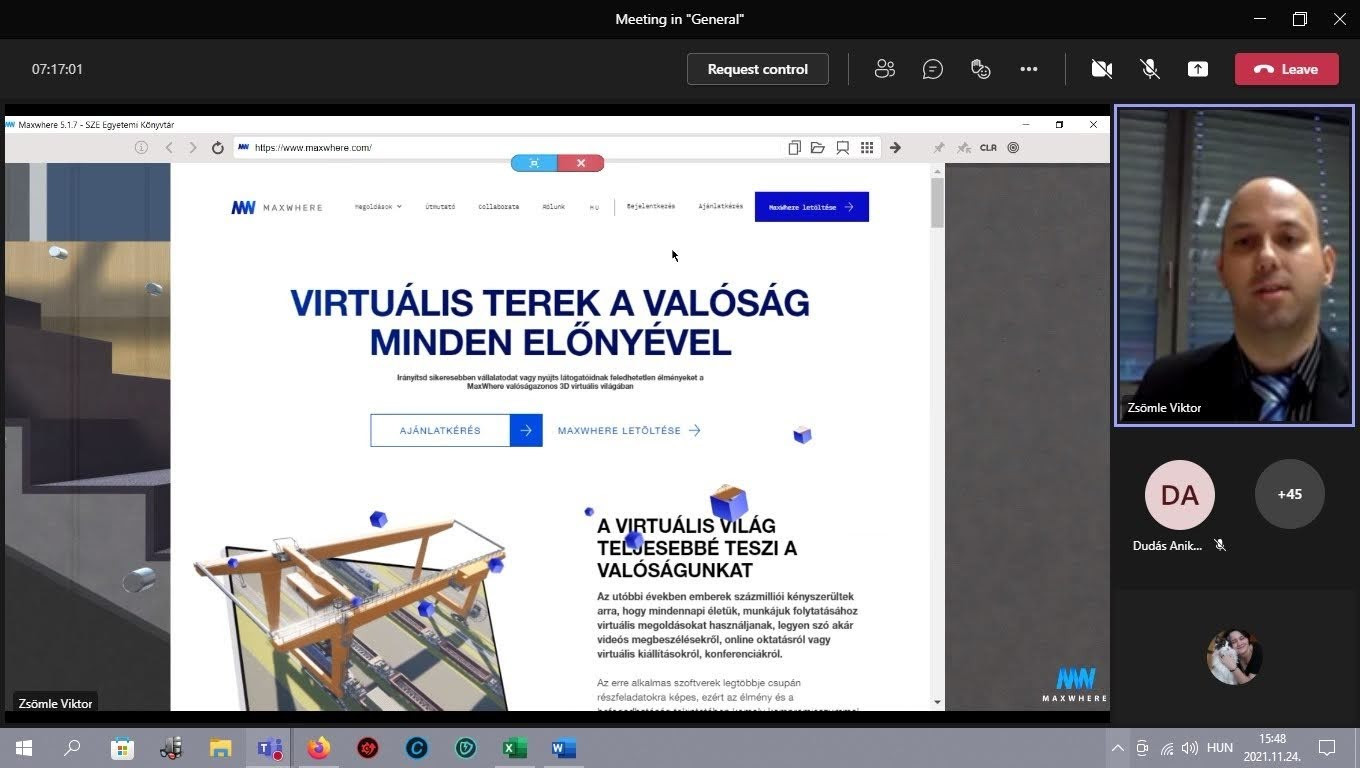The width and height of the screenshot is (1360, 768).
Task: Open File Explorer from the taskbar
Action: pyautogui.click(x=220, y=748)
